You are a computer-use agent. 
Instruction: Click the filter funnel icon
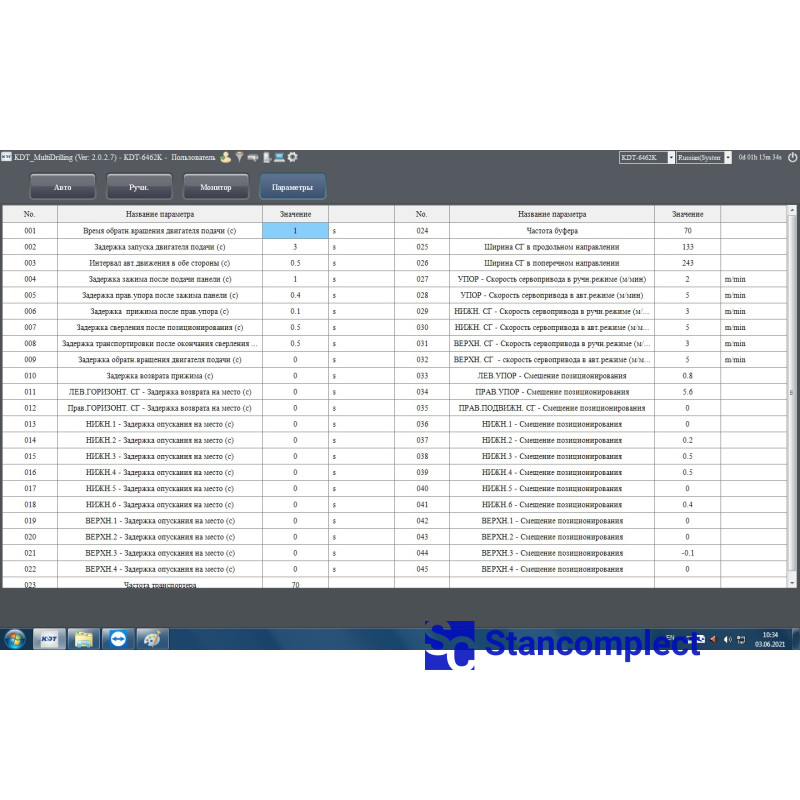pos(240,157)
